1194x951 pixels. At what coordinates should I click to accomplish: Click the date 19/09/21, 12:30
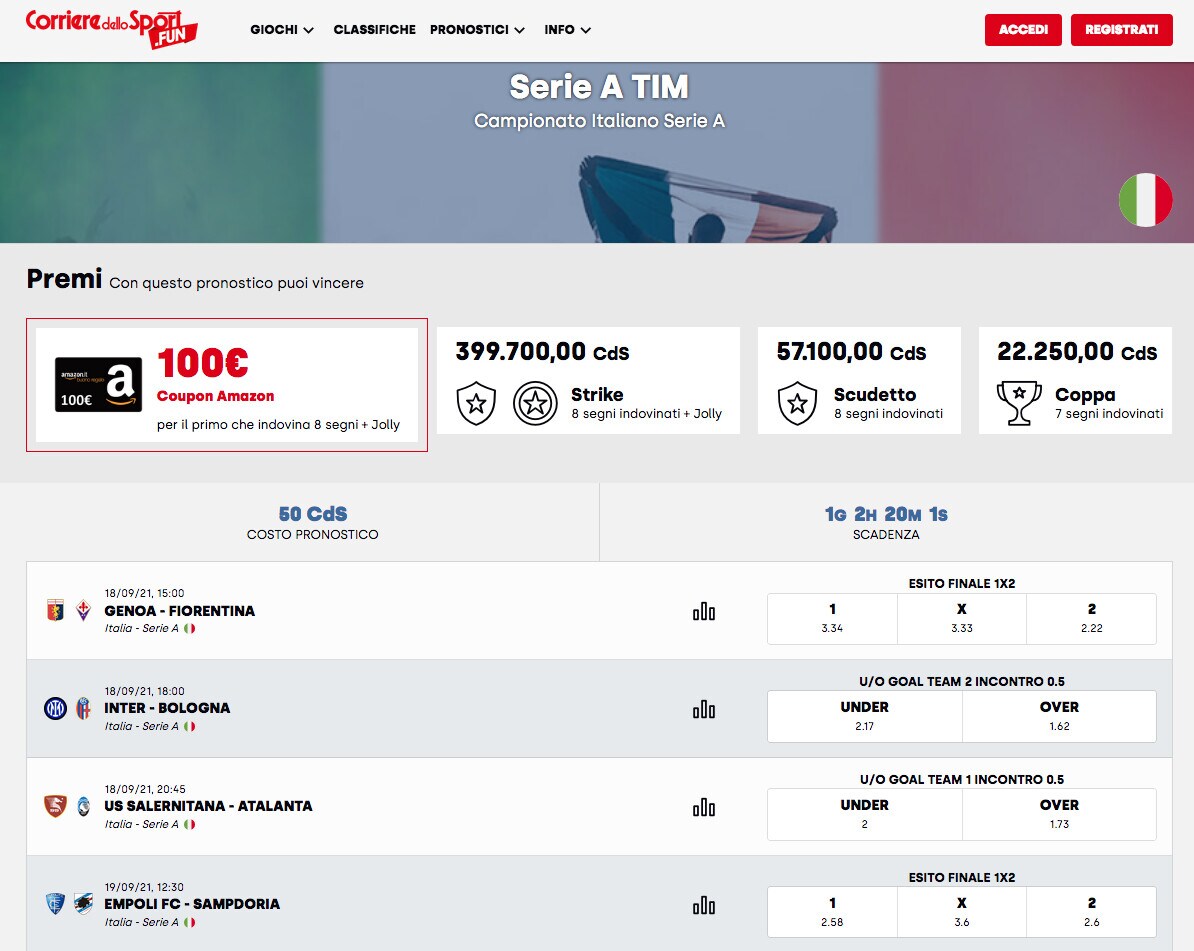[x=144, y=887]
